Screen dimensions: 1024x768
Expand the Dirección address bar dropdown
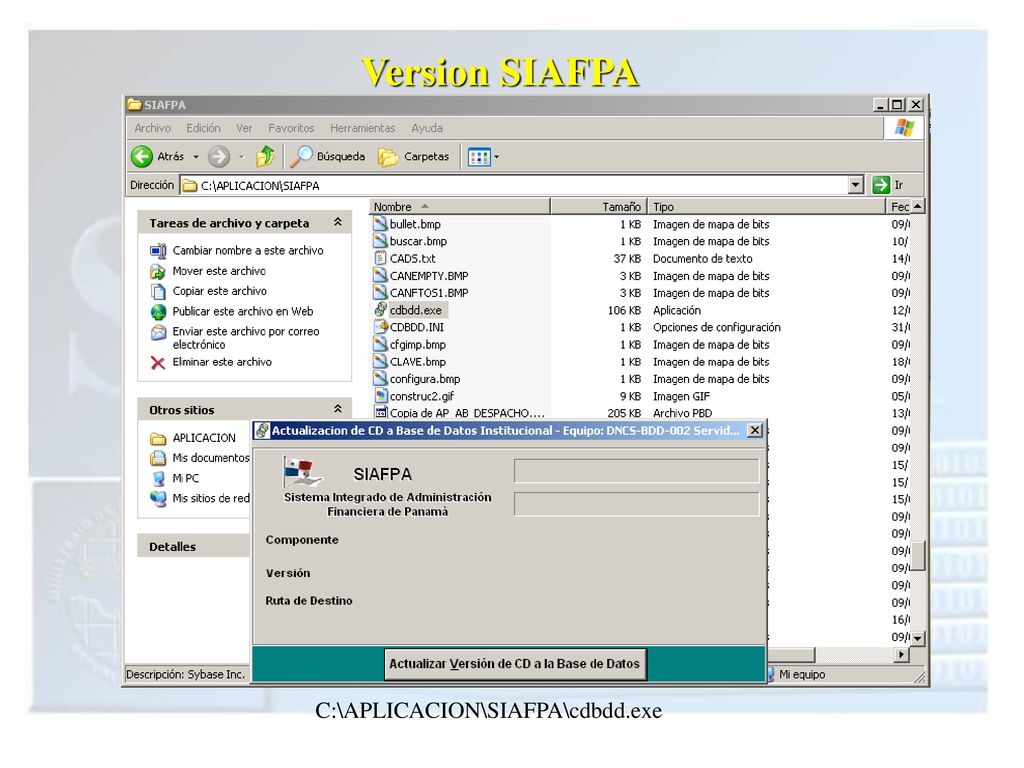pyautogui.click(x=856, y=185)
